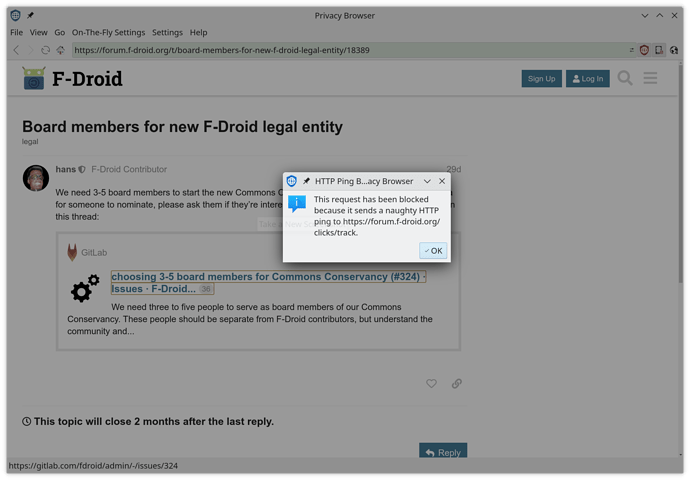The height and width of the screenshot is (480, 690).
Task: Click the '36' click-count badge
Action: point(206,289)
